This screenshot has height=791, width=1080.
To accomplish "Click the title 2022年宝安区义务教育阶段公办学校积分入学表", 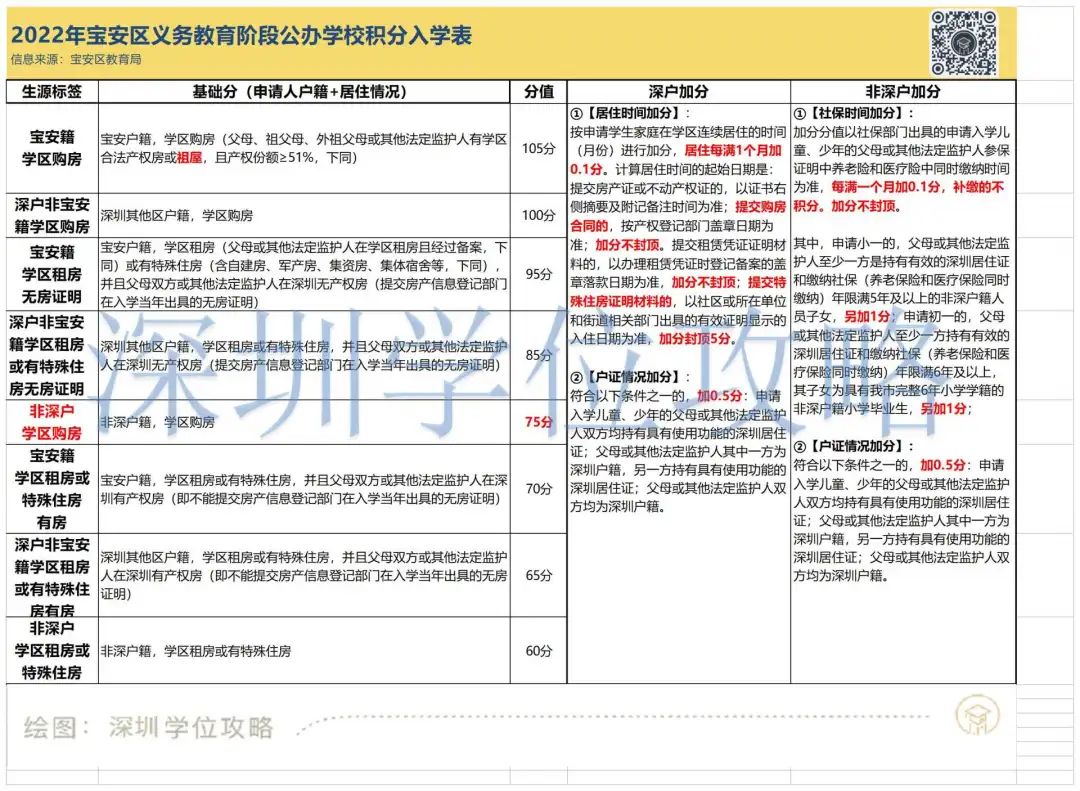I will pyautogui.click(x=242, y=34).
